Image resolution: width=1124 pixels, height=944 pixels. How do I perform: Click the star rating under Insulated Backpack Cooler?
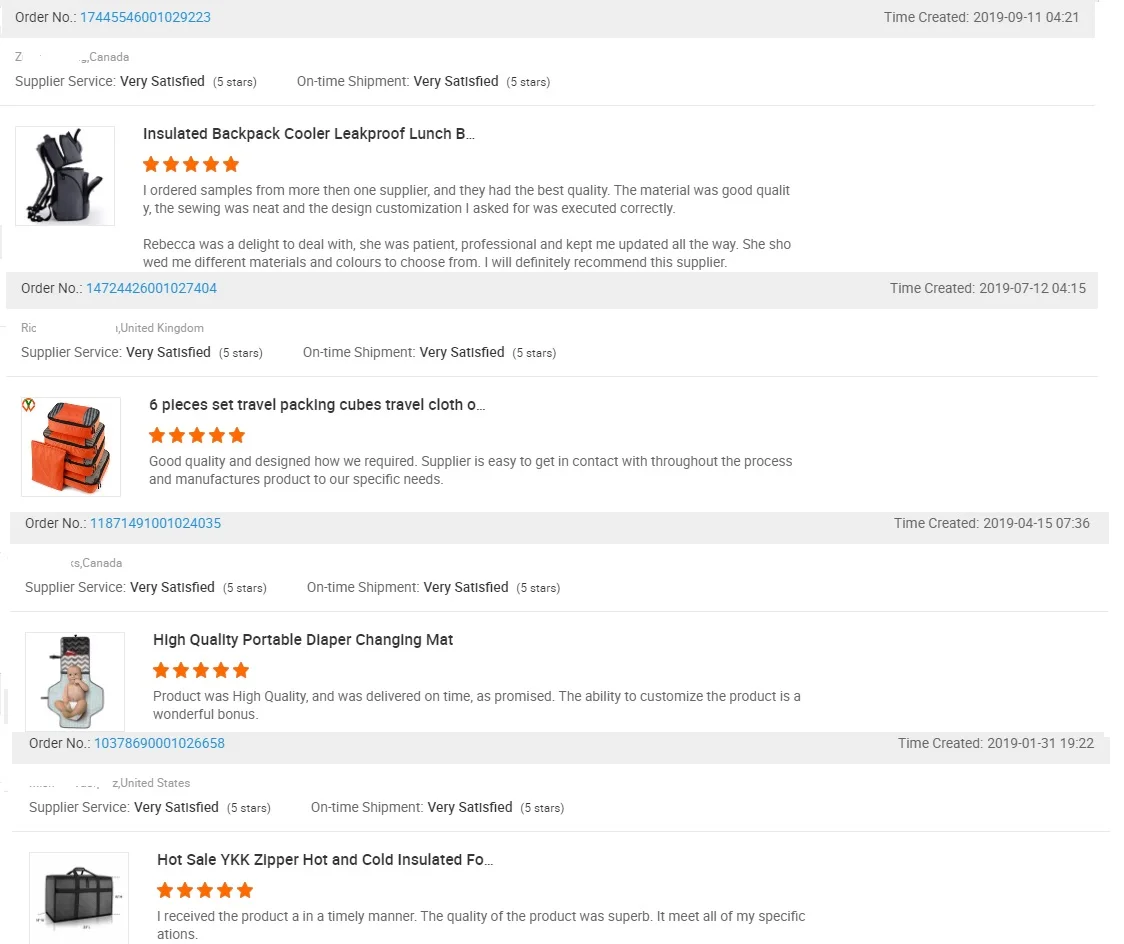coord(191,165)
